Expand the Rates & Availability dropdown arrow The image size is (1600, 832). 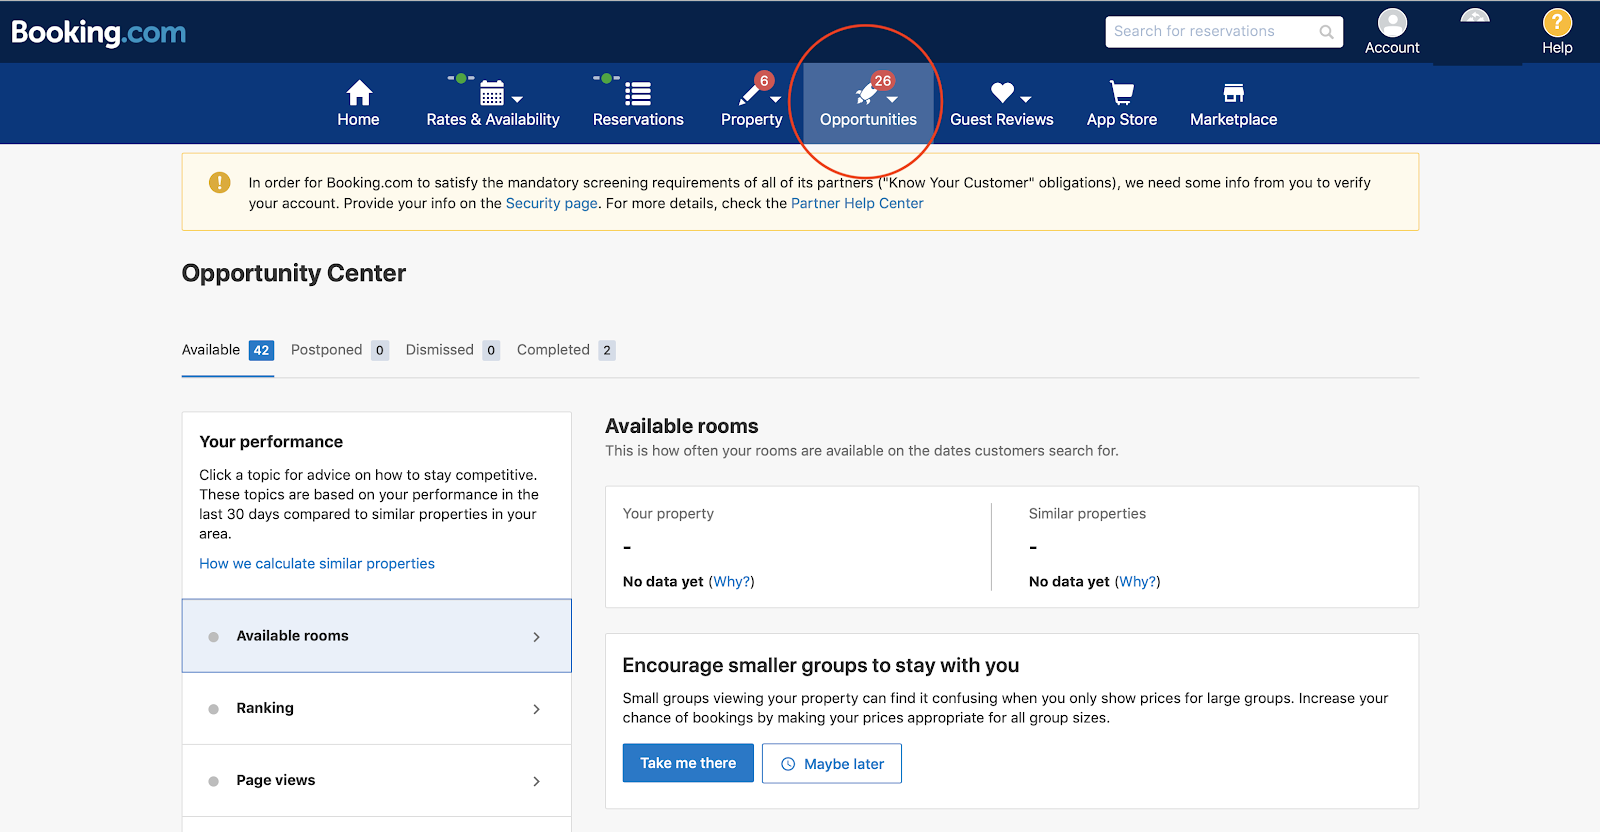point(517,99)
